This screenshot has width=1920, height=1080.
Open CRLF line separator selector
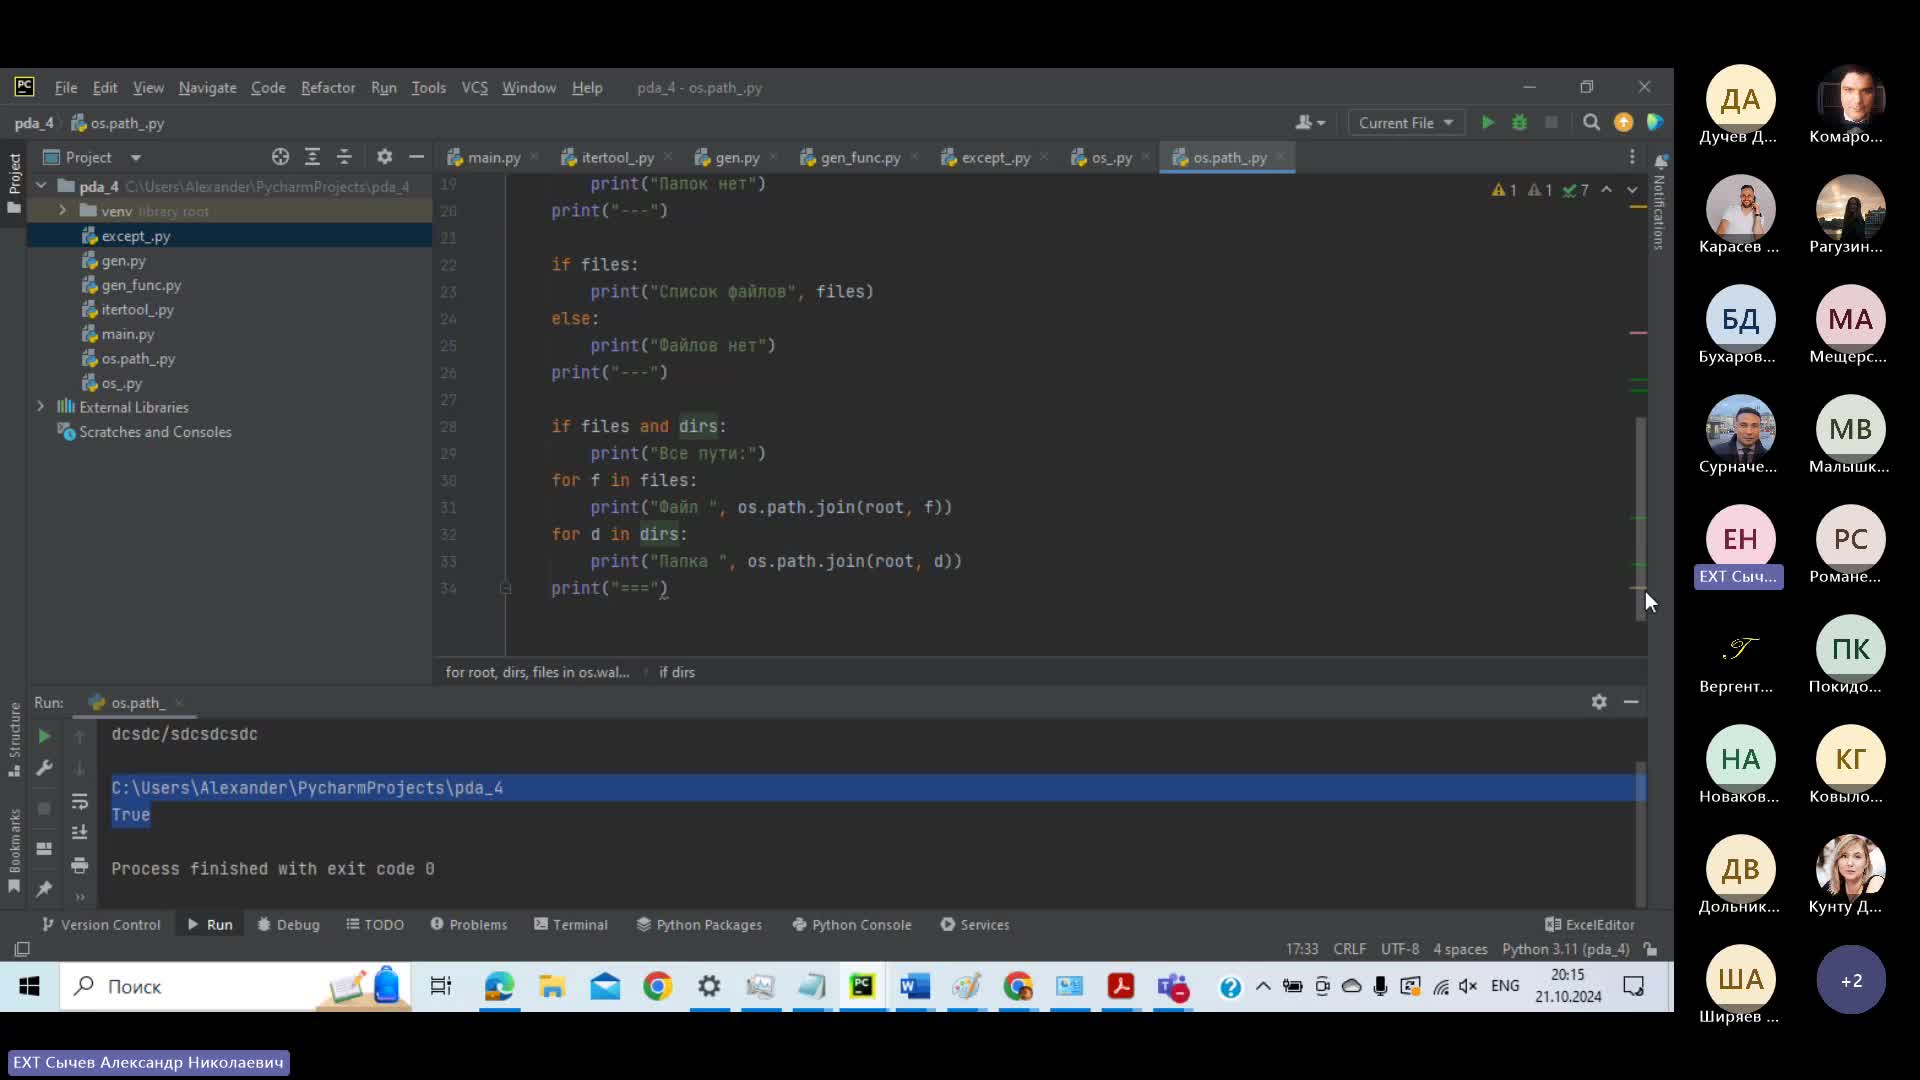pyautogui.click(x=1349, y=949)
